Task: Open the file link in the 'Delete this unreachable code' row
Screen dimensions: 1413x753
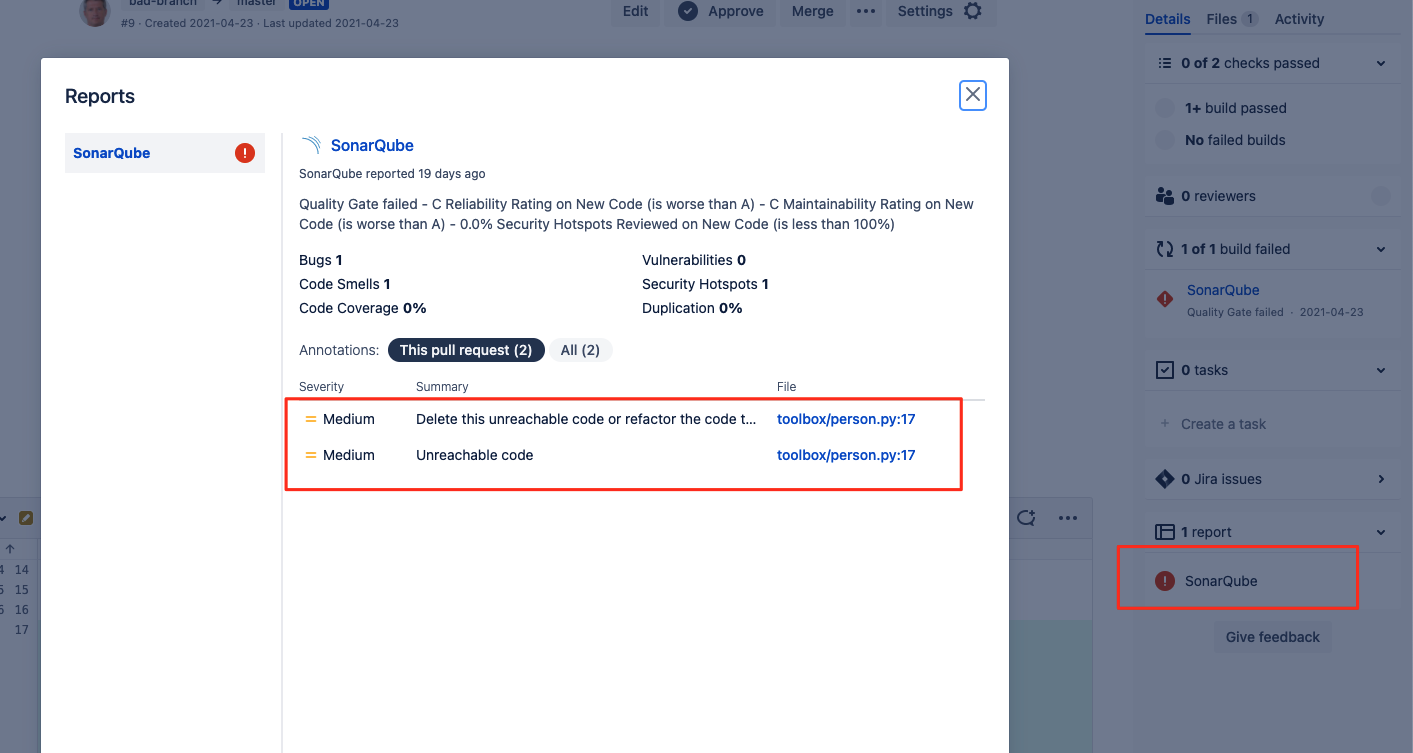Action: (x=846, y=419)
